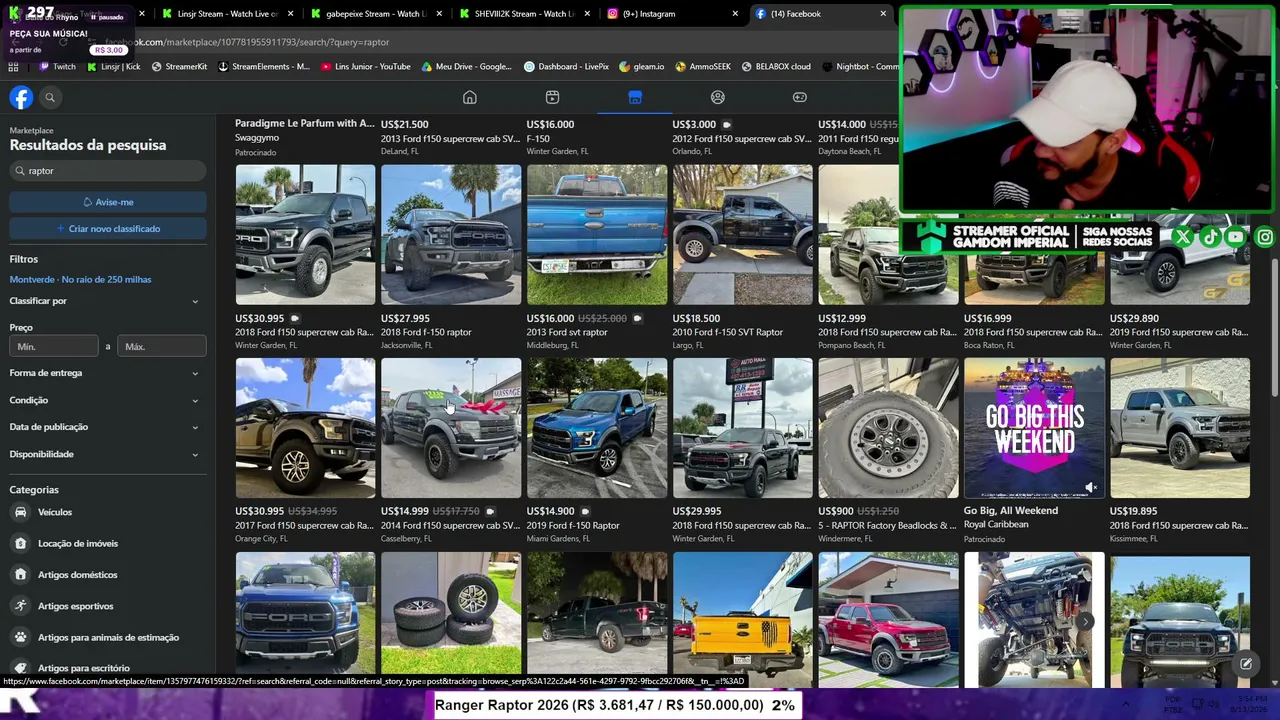Click the Marketplace search box containing raptor
Viewport: 1280px width, 720px height.
tap(108, 171)
